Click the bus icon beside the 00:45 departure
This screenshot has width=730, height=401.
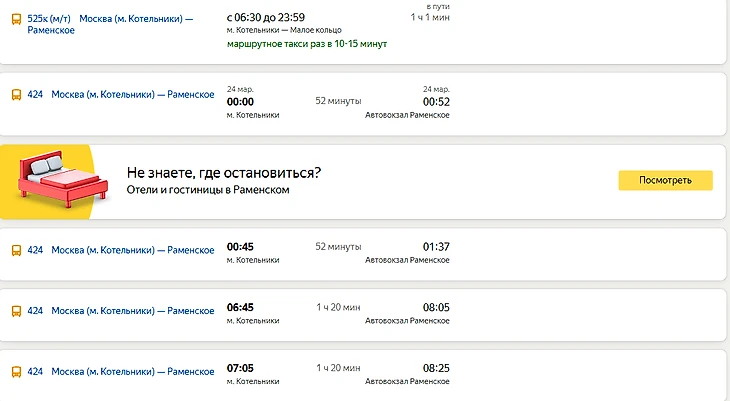tap(16, 250)
